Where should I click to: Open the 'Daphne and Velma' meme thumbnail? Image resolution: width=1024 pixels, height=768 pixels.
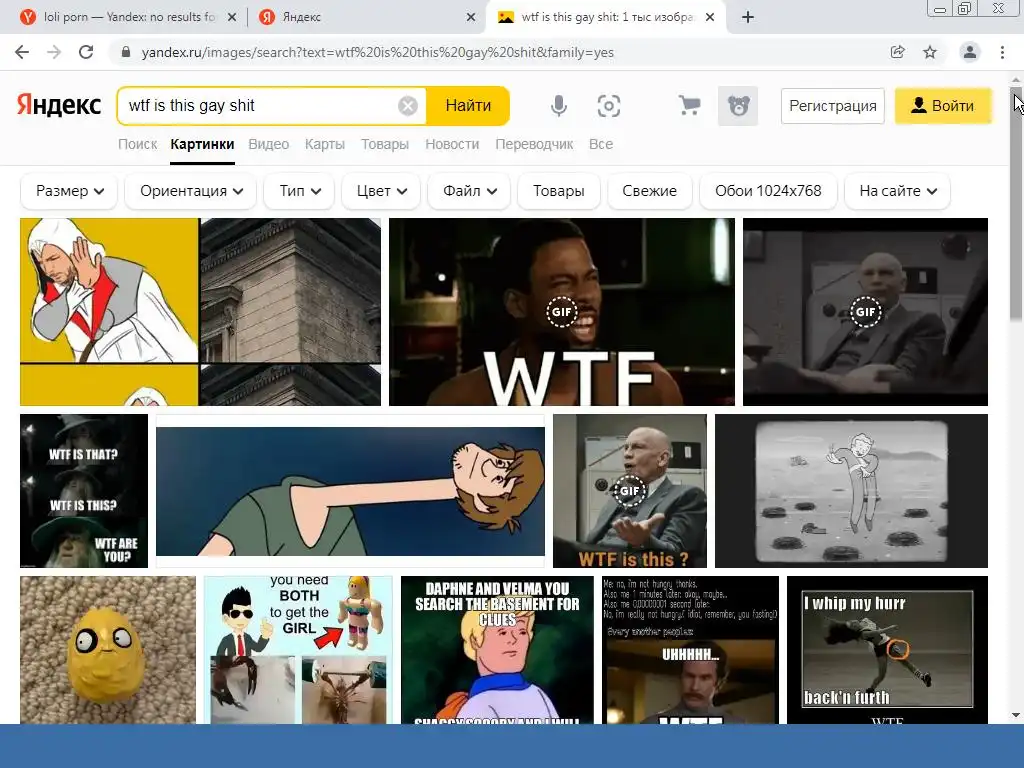coord(497,650)
